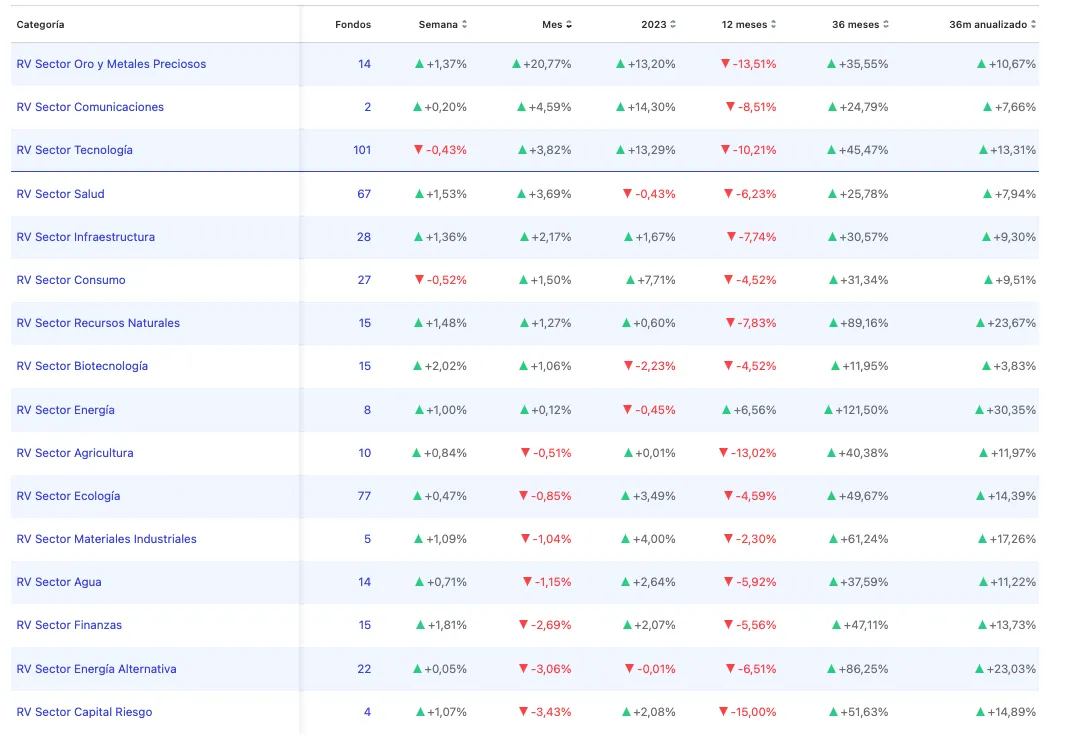Open RV Sector Comunicaciones category
The image size is (1090, 745).
tap(90, 107)
